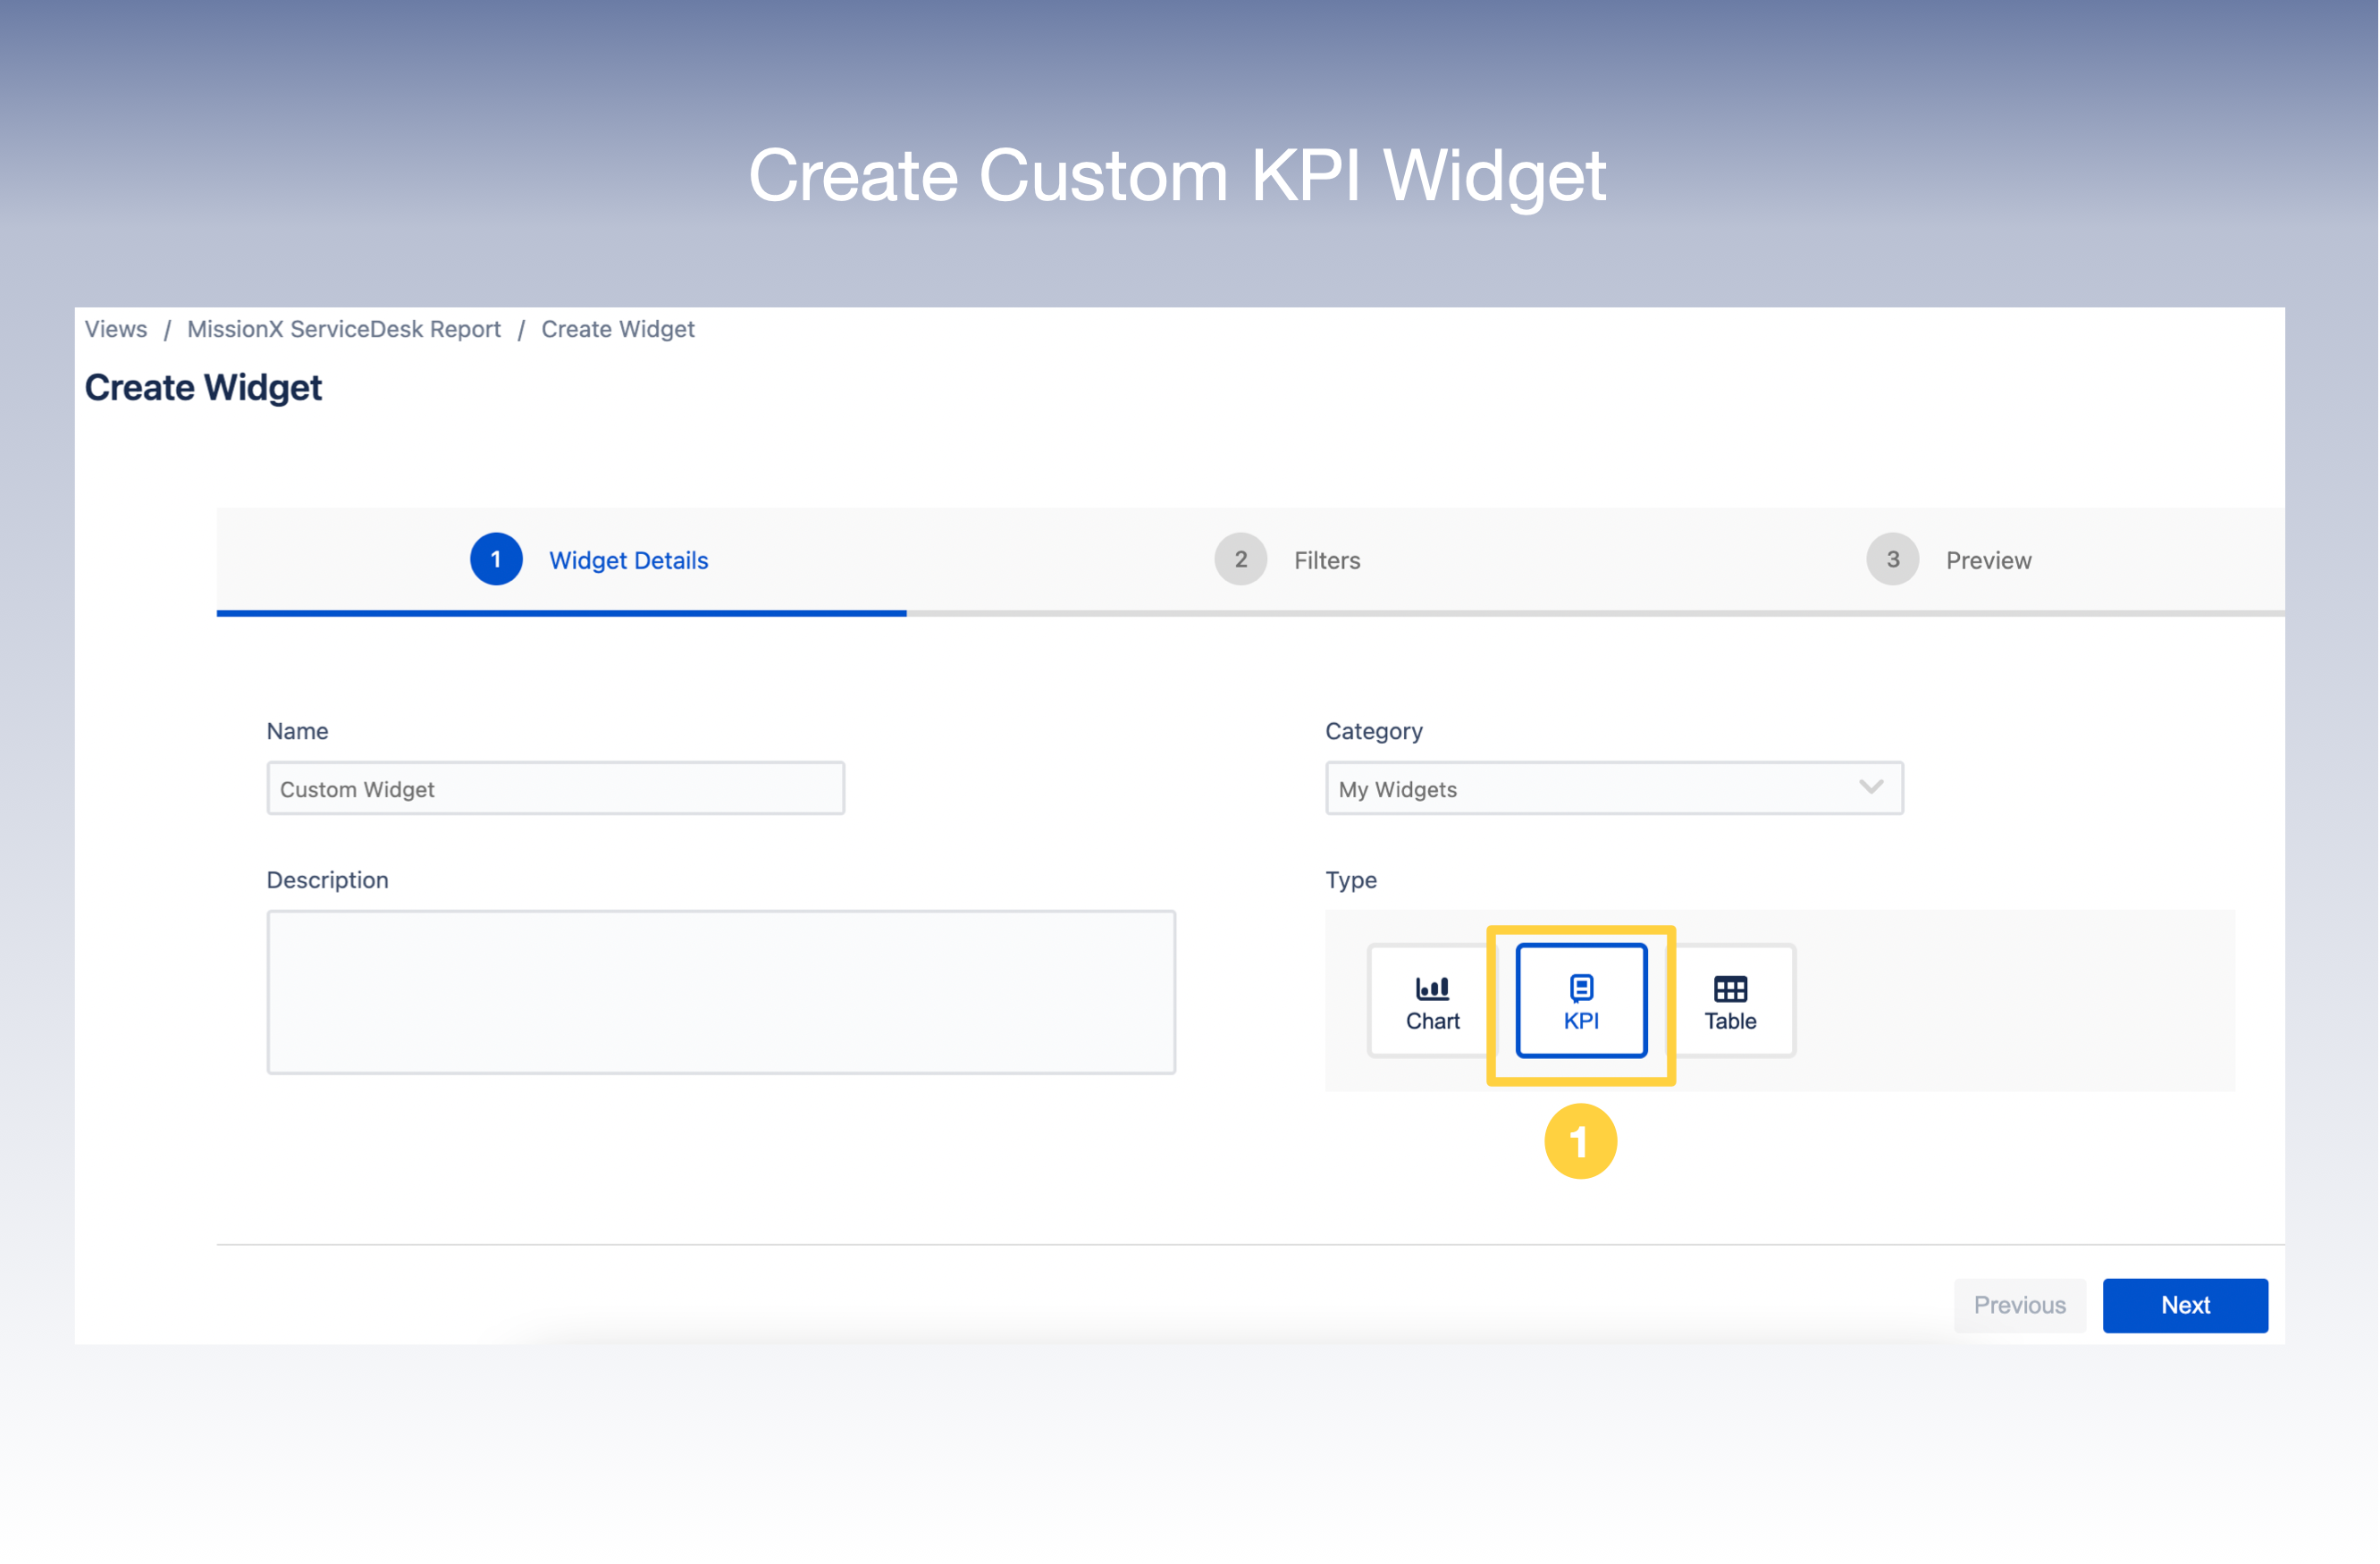Click the bar chart icon inside Chart option
The width and height of the screenshot is (2380, 1564).
1432,988
